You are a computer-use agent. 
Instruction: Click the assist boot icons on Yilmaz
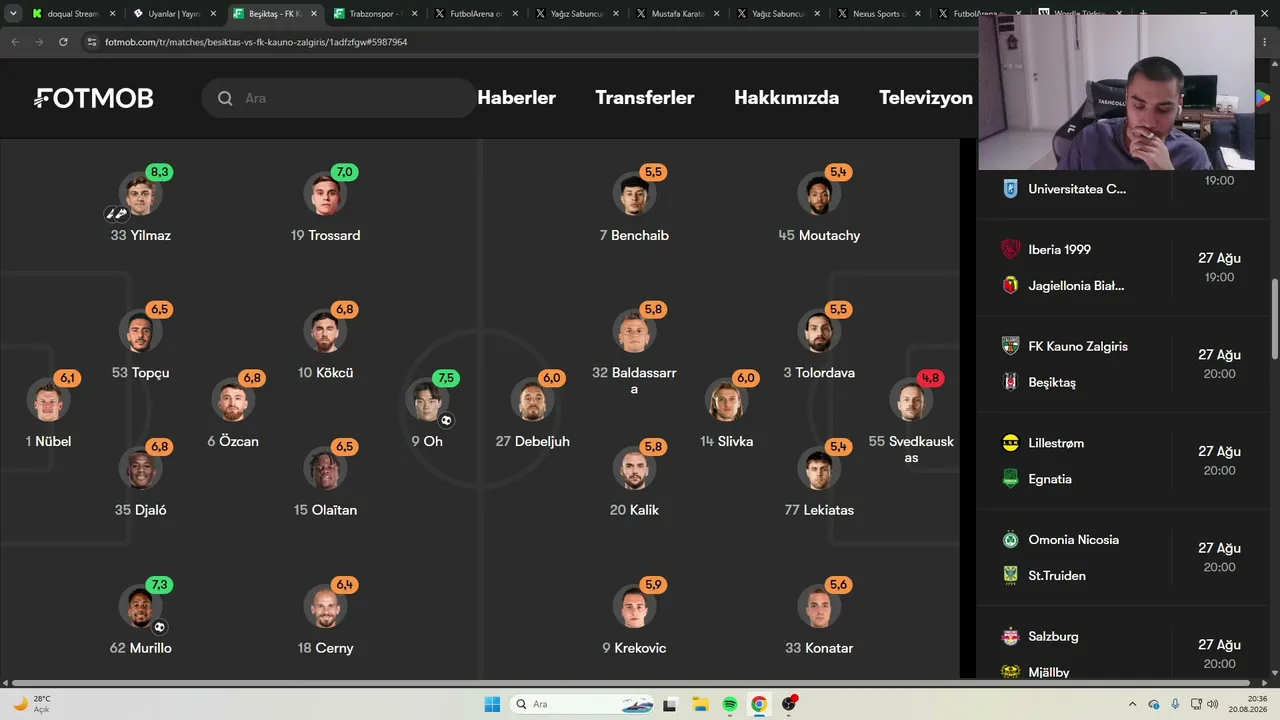[x=116, y=213]
